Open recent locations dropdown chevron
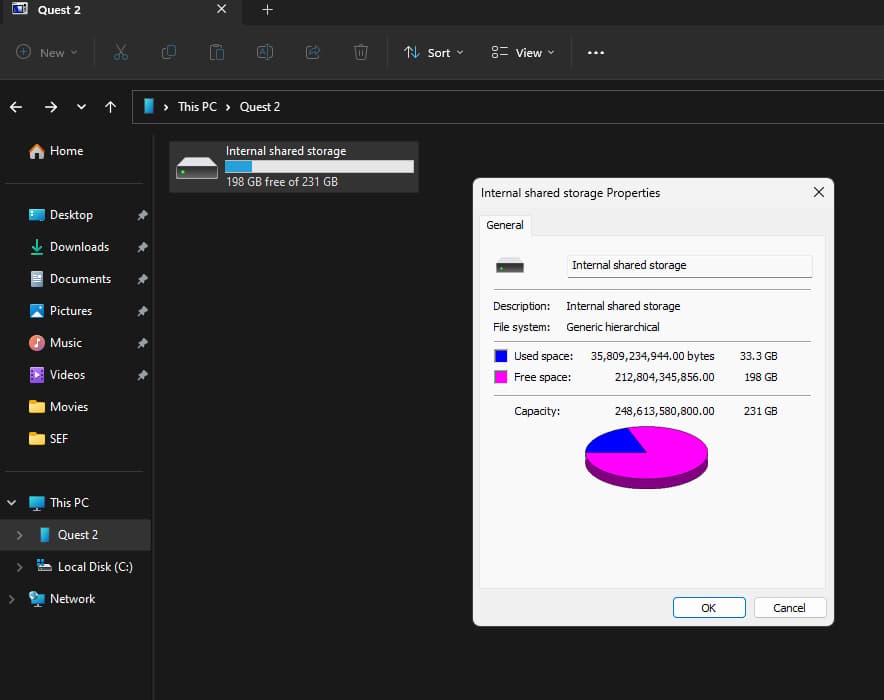Viewport: 884px width, 700px height. click(81, 107)
